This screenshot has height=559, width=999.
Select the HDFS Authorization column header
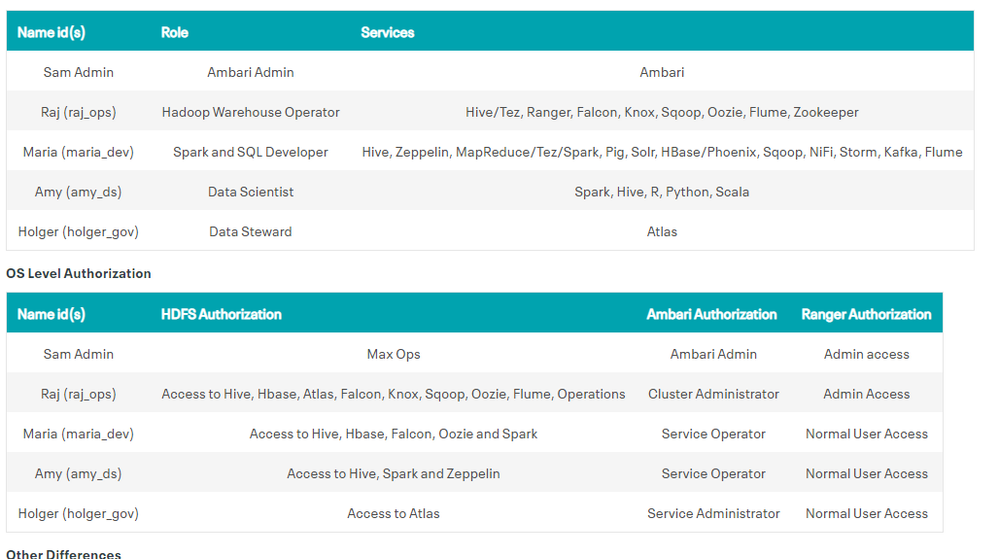click(x=221, y=314)
